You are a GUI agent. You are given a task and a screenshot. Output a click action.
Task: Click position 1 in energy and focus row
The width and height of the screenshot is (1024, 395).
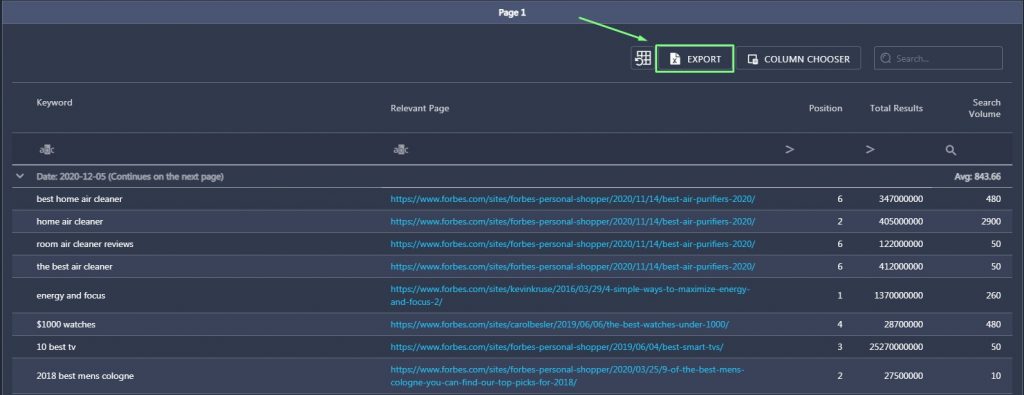tap(839, 296)
